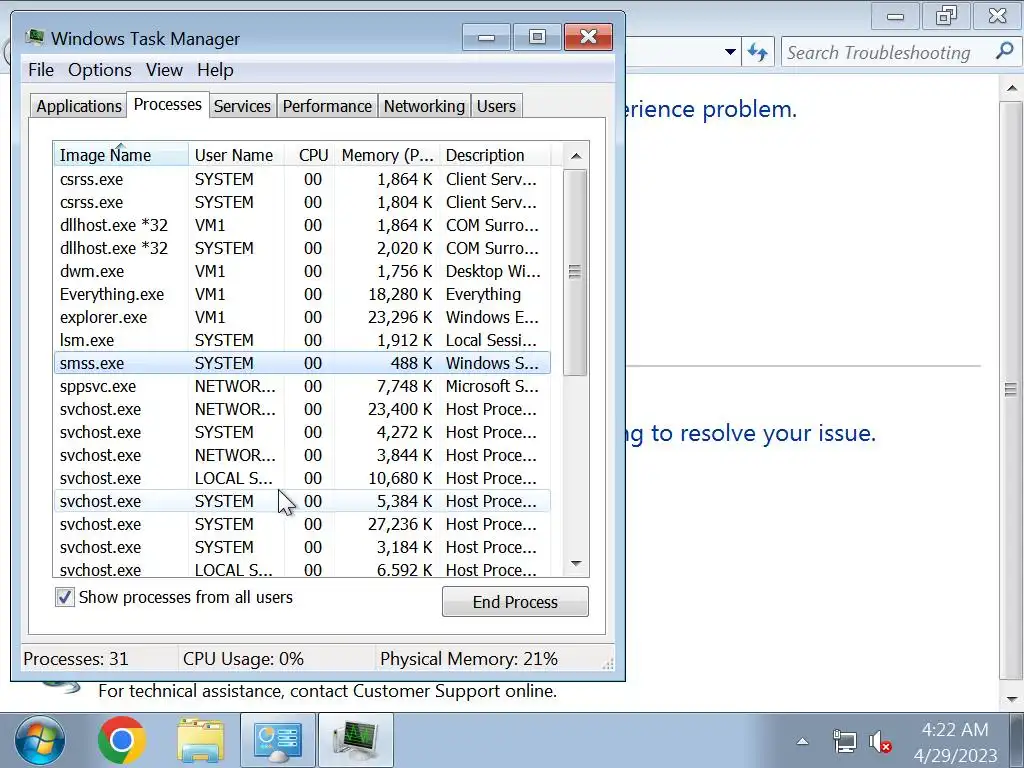Select svchost.exe row using 10,680 K
Image resolution: width=1024 pixels, height=768 pixels.
tap(302, 478)
